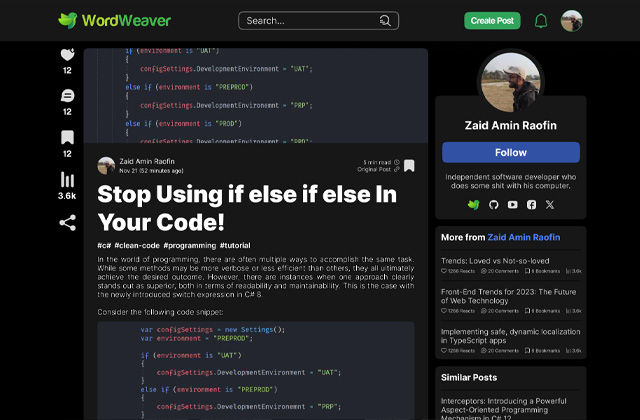This screenshot has width=640, height=420.
Task: Open the author's YouTube channel icon
Action: [x=512, y=204]
